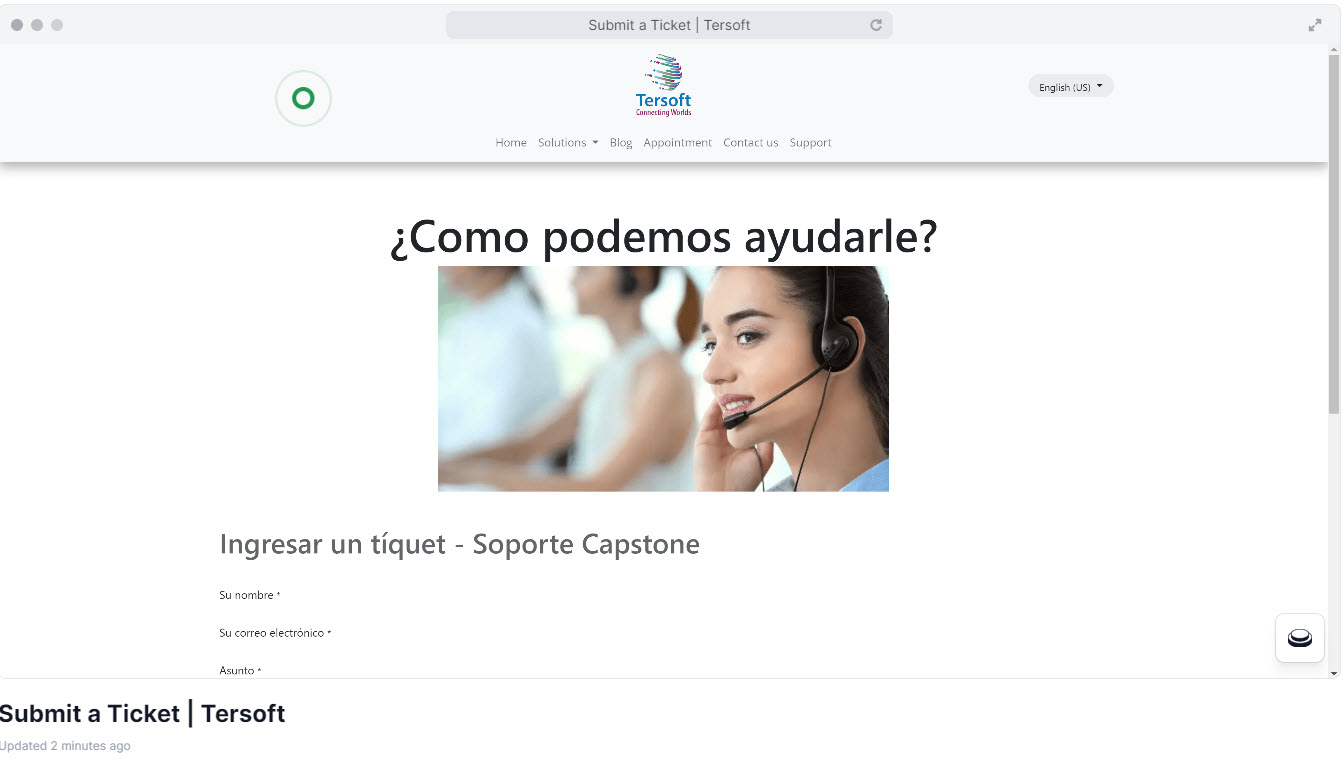Click the "Asunto" field label
Screen dimensions: 1343x758
point(237,670)
